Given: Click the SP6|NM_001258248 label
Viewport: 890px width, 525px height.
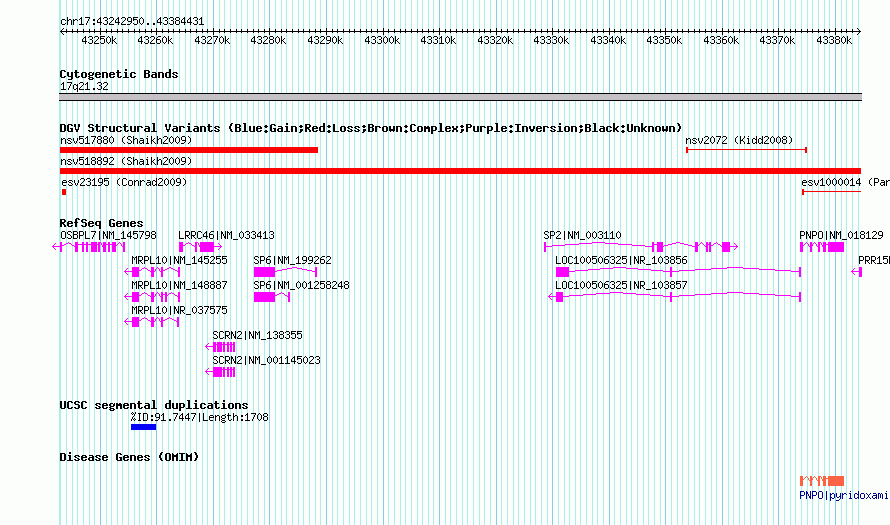Looking at the screenshot, I should [x=301, y=285].
